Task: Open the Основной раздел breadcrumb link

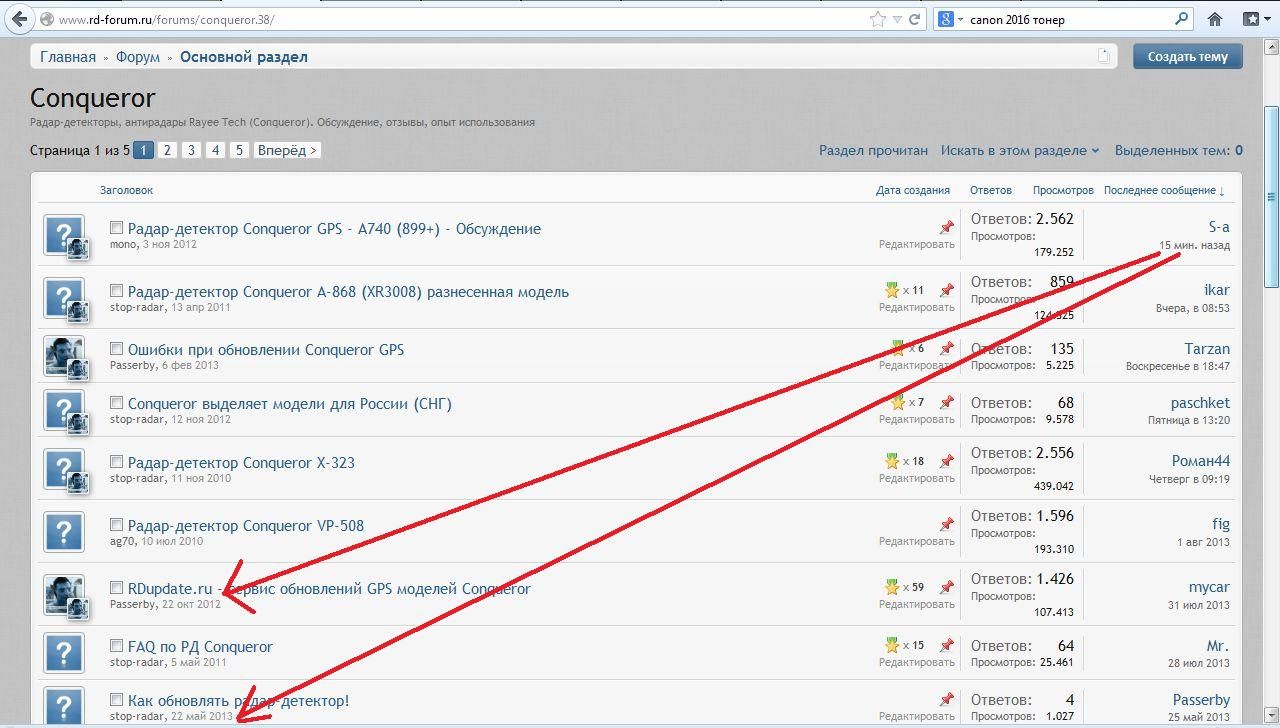Action: [x=244, y=57]
